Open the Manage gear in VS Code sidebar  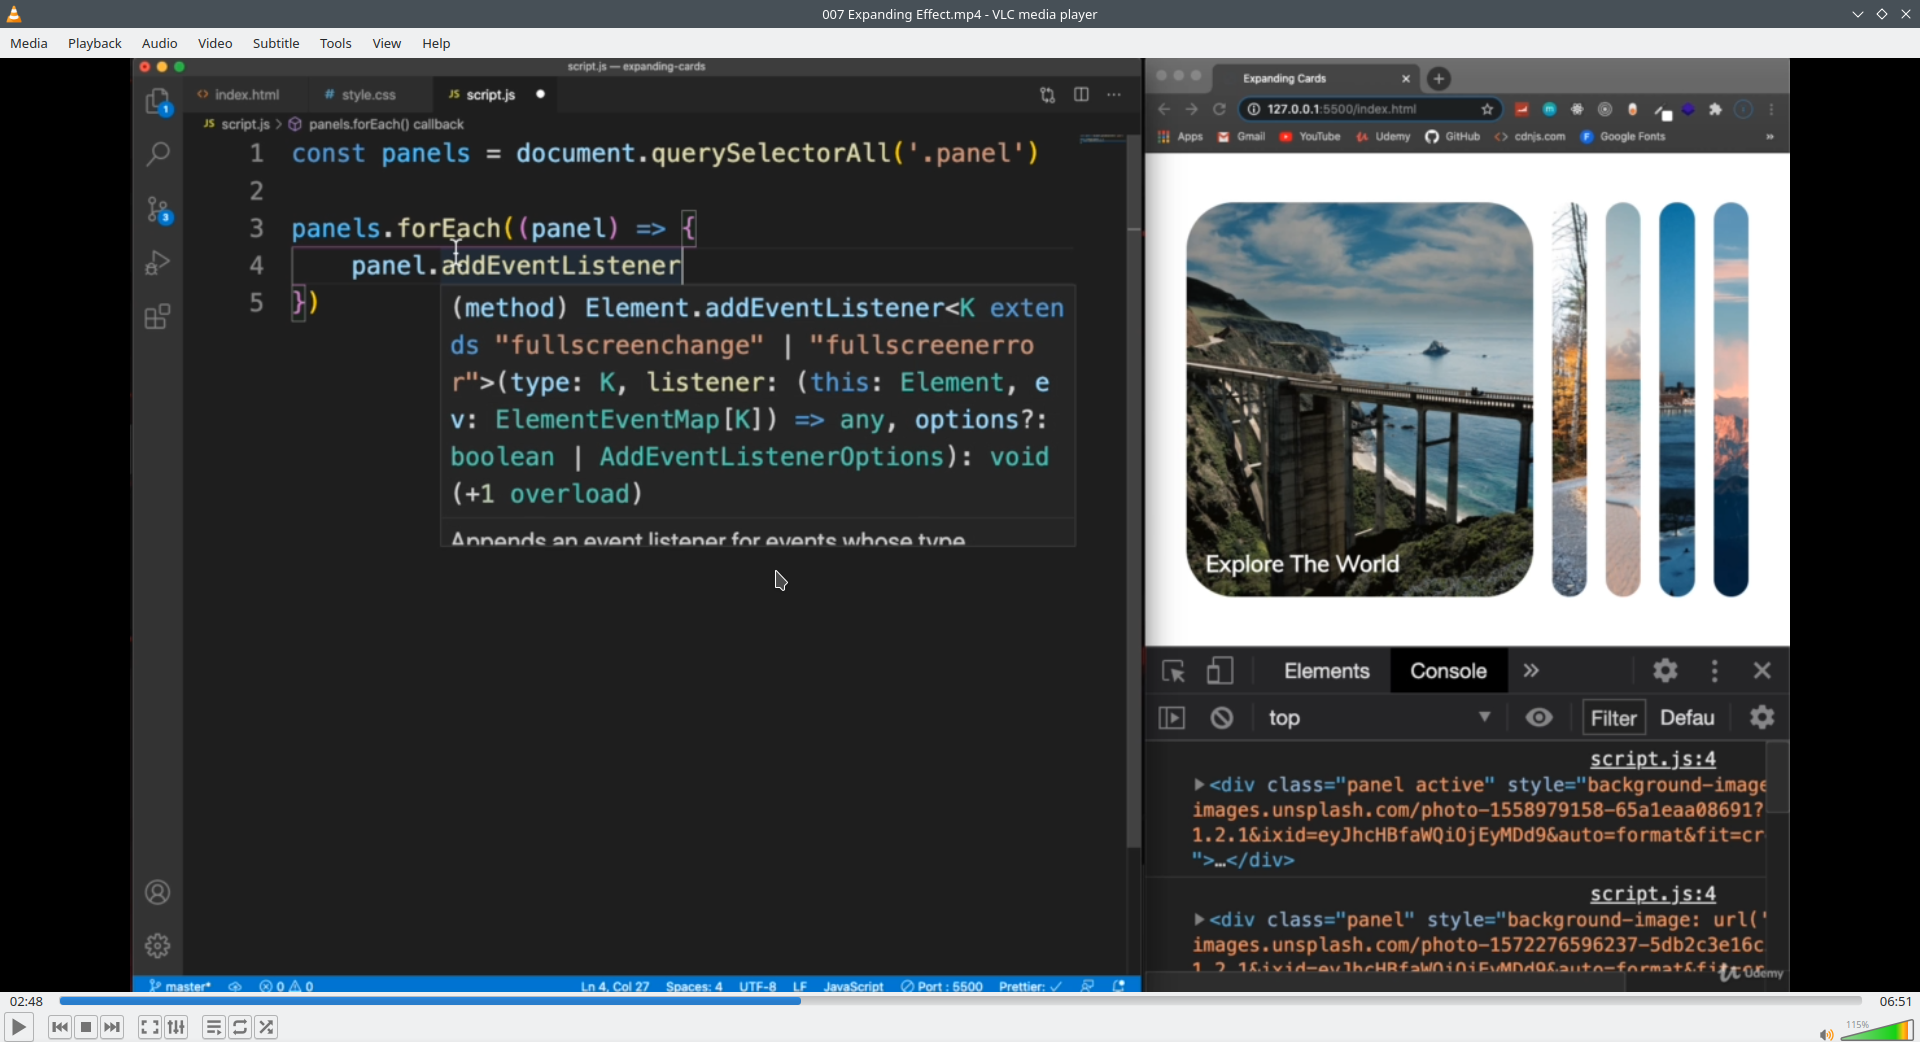tap(158, 945)
